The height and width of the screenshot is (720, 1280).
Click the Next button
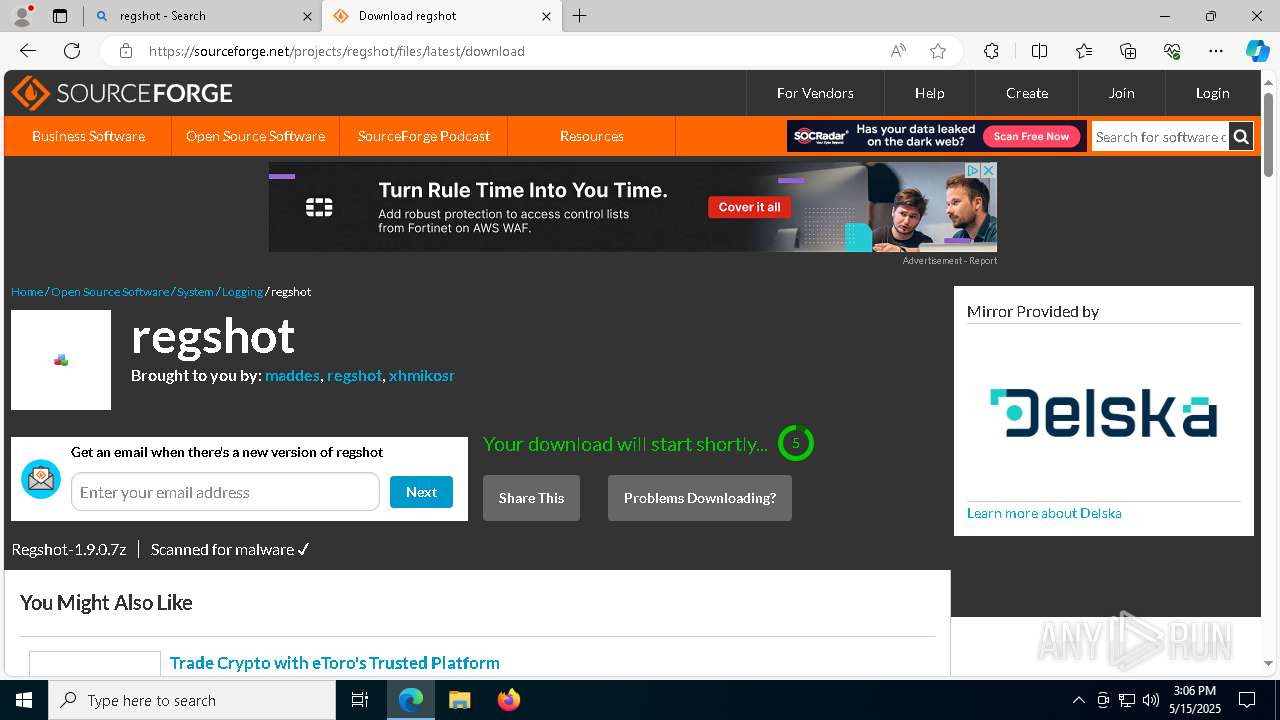pyautogui.click(x=421, y=492)
